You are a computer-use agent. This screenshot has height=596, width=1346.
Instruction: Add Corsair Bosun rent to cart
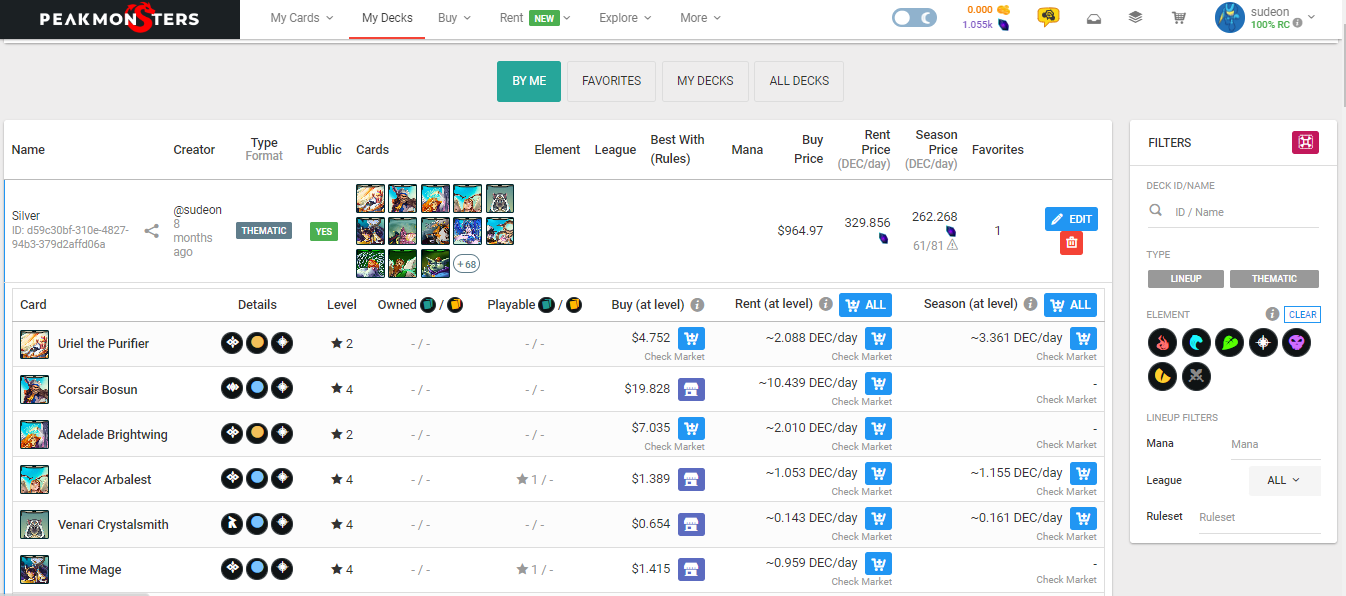878,384
